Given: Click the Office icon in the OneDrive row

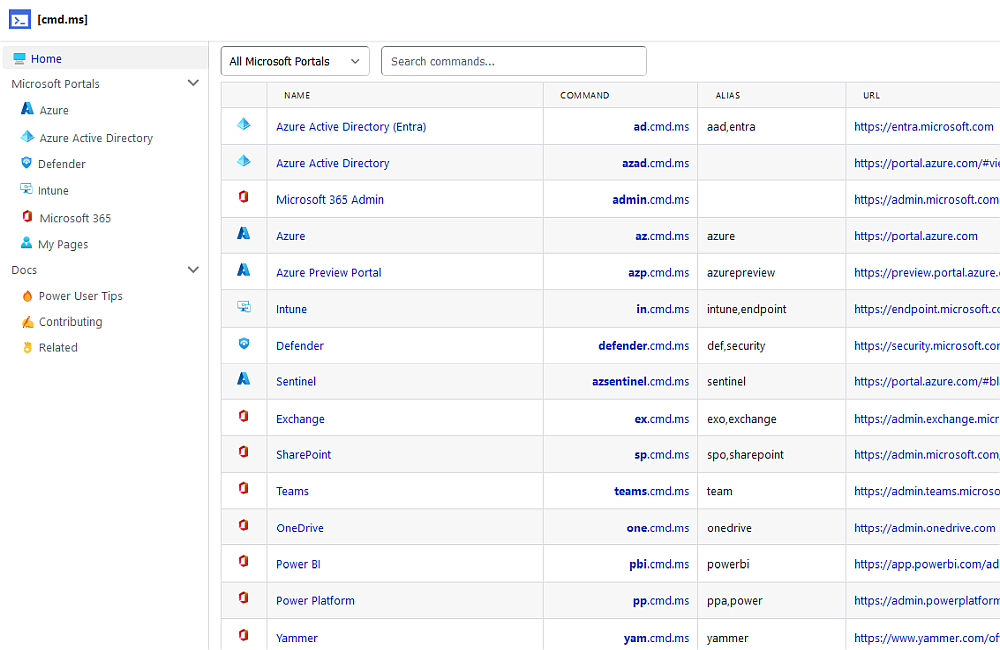Looking at the screenshot, I should 244,525.
